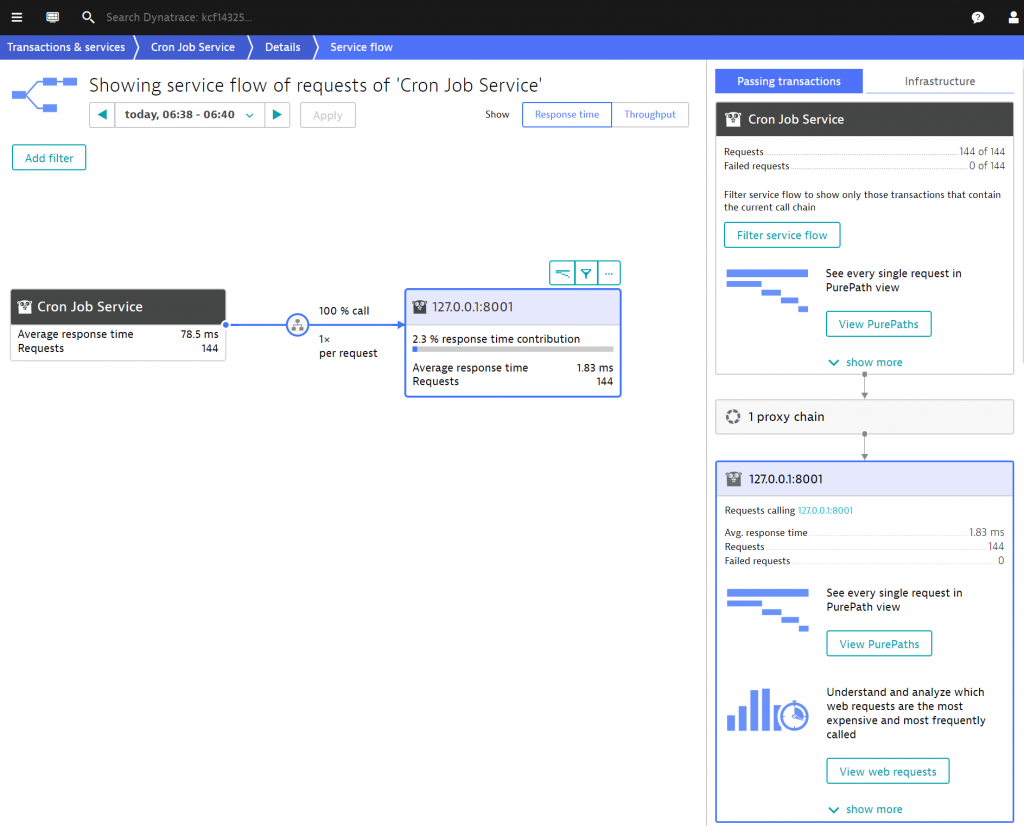This screenshot has width=1024, height=831.
Task: Click View PurePaths in 127.0.0.1:8001 panel
Action: pos(879,644)
